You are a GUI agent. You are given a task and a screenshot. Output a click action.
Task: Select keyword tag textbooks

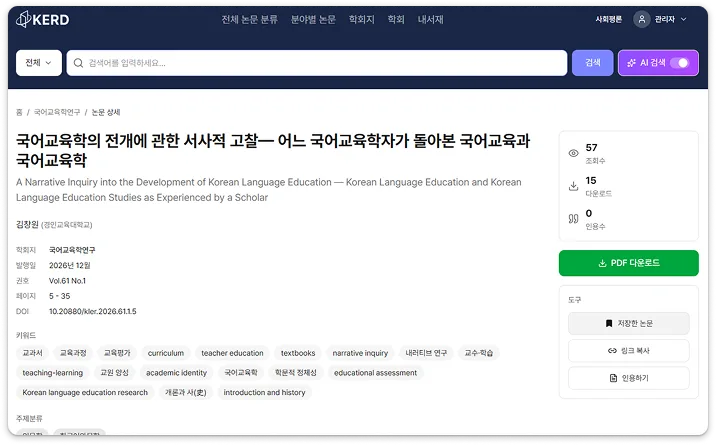(298, 353)
